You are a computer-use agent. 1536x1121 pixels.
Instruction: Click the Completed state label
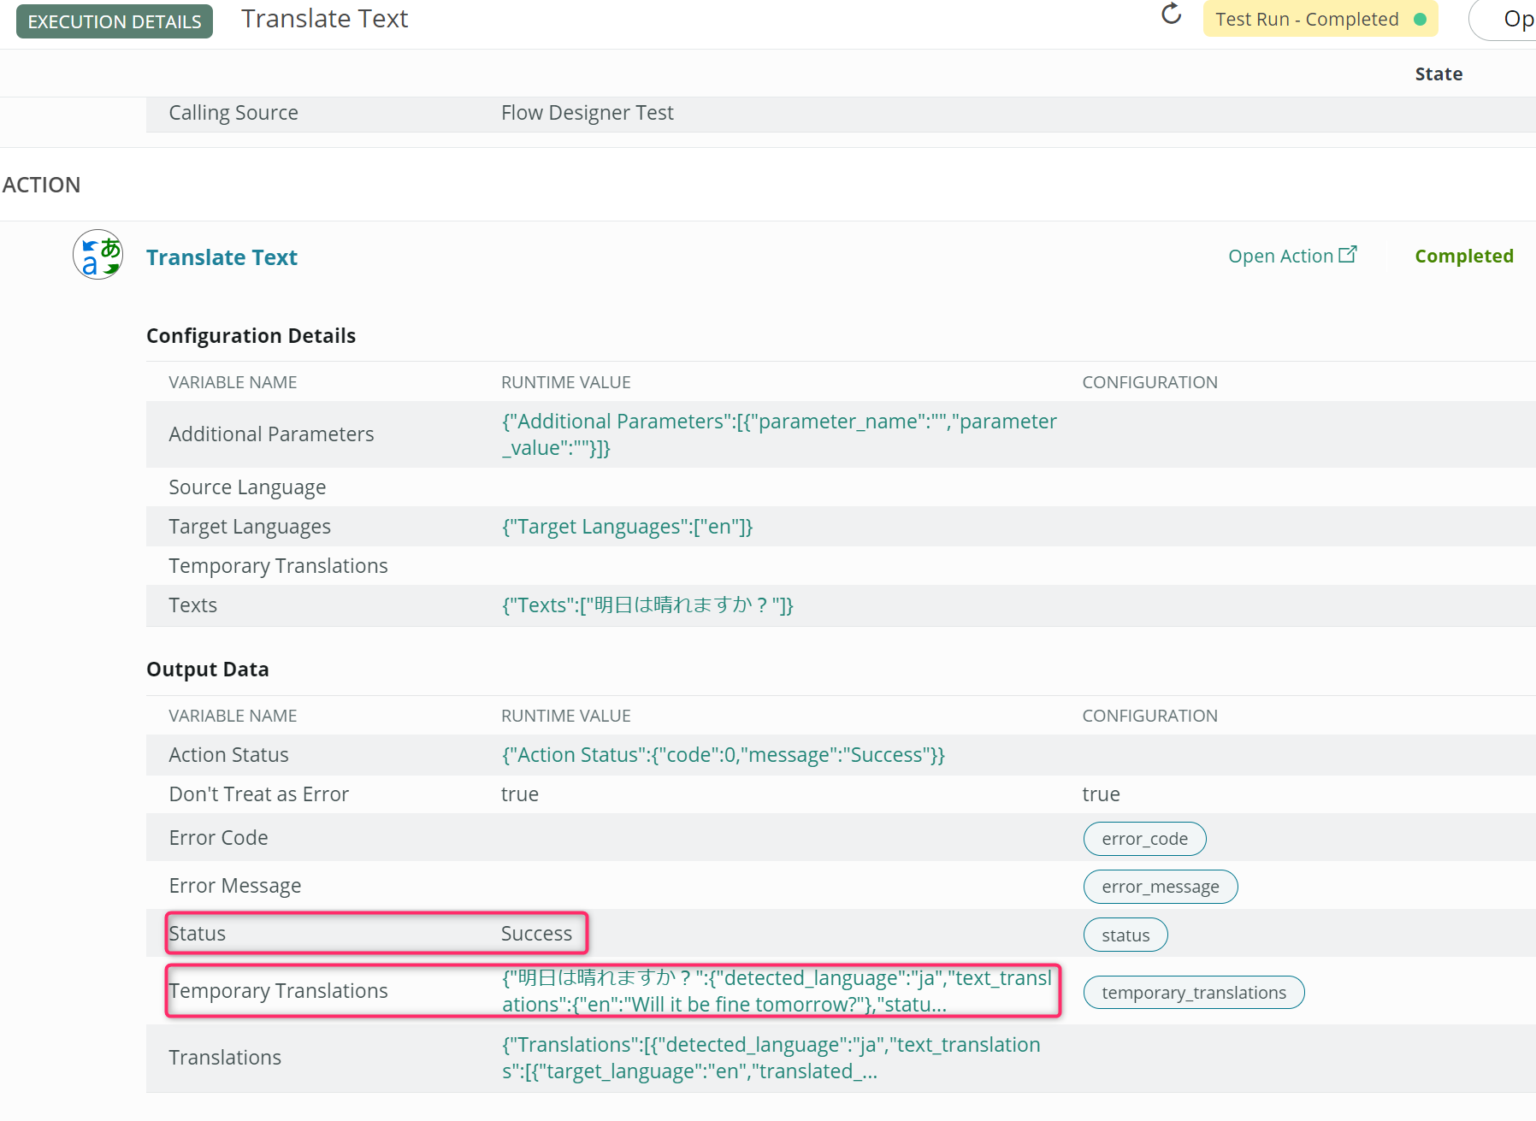click(x=1463, y=256)
